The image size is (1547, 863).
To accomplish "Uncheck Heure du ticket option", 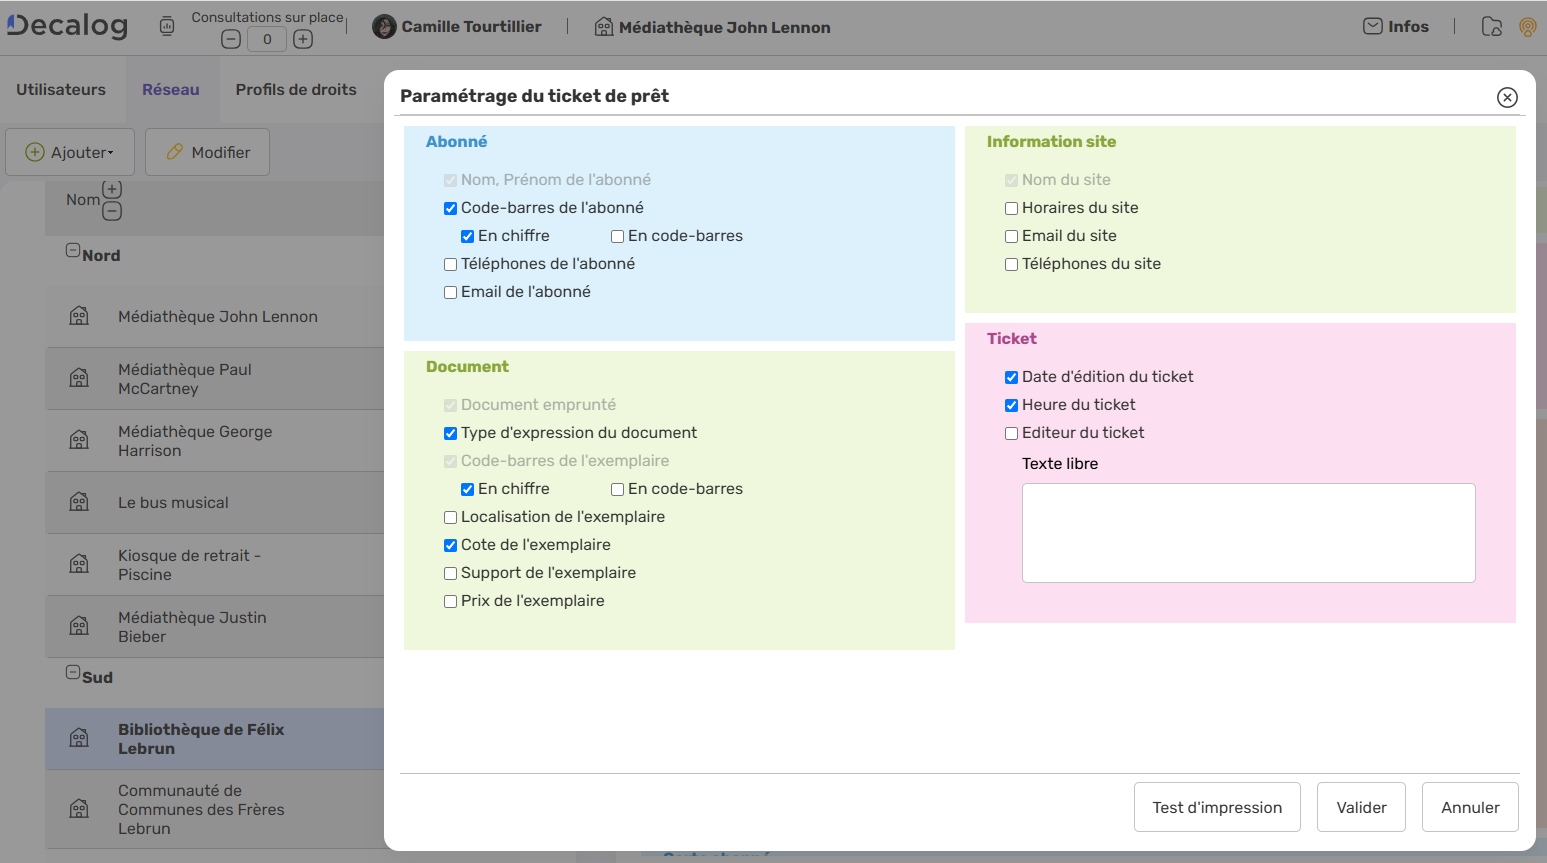I will coord(1011,405).
